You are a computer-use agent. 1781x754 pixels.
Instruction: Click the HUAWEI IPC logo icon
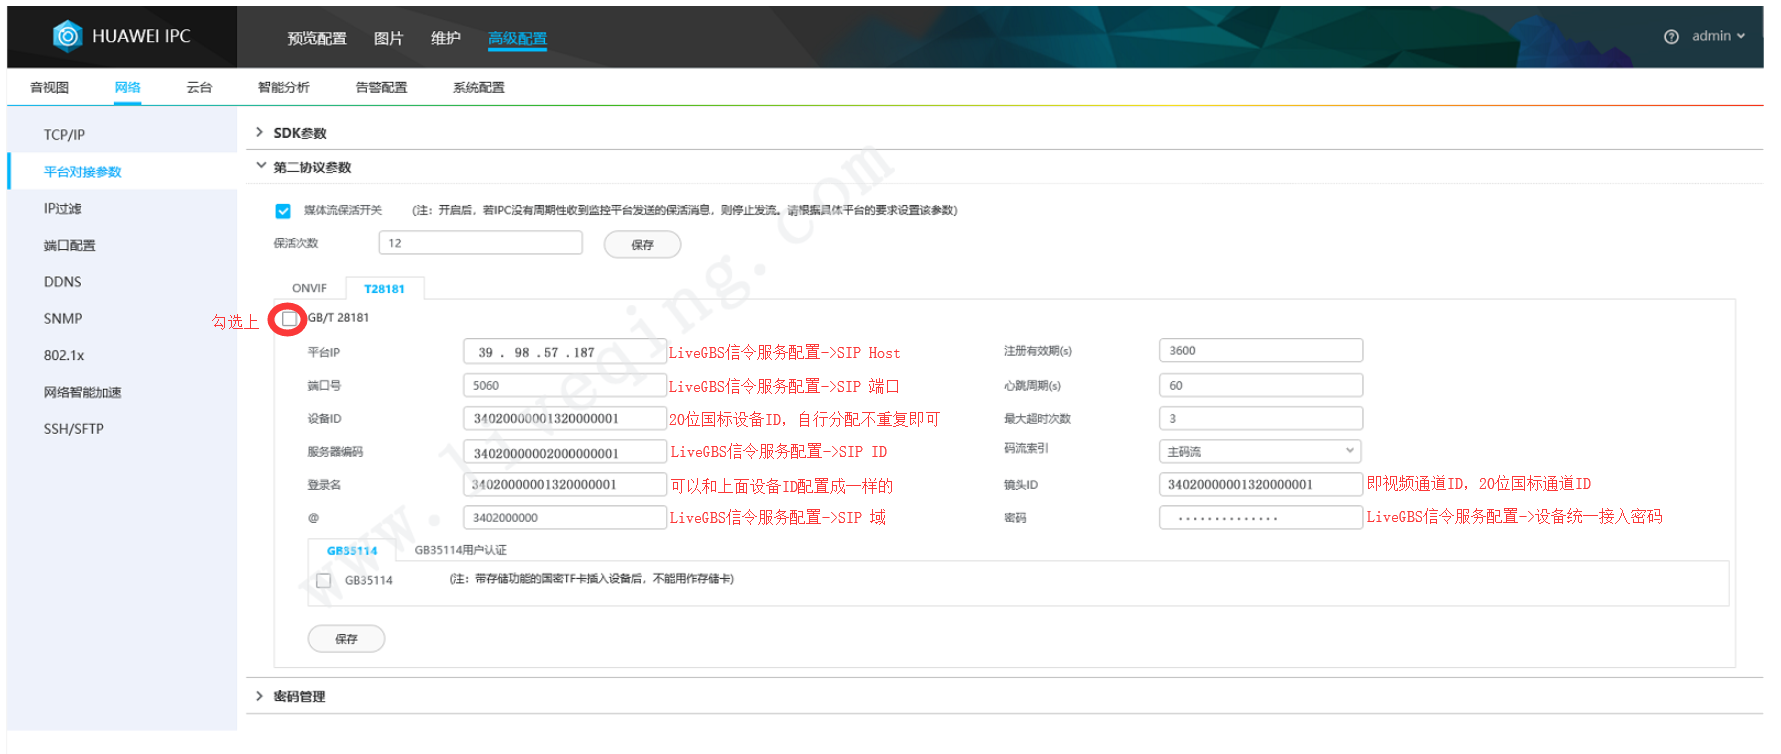[67, 36]
